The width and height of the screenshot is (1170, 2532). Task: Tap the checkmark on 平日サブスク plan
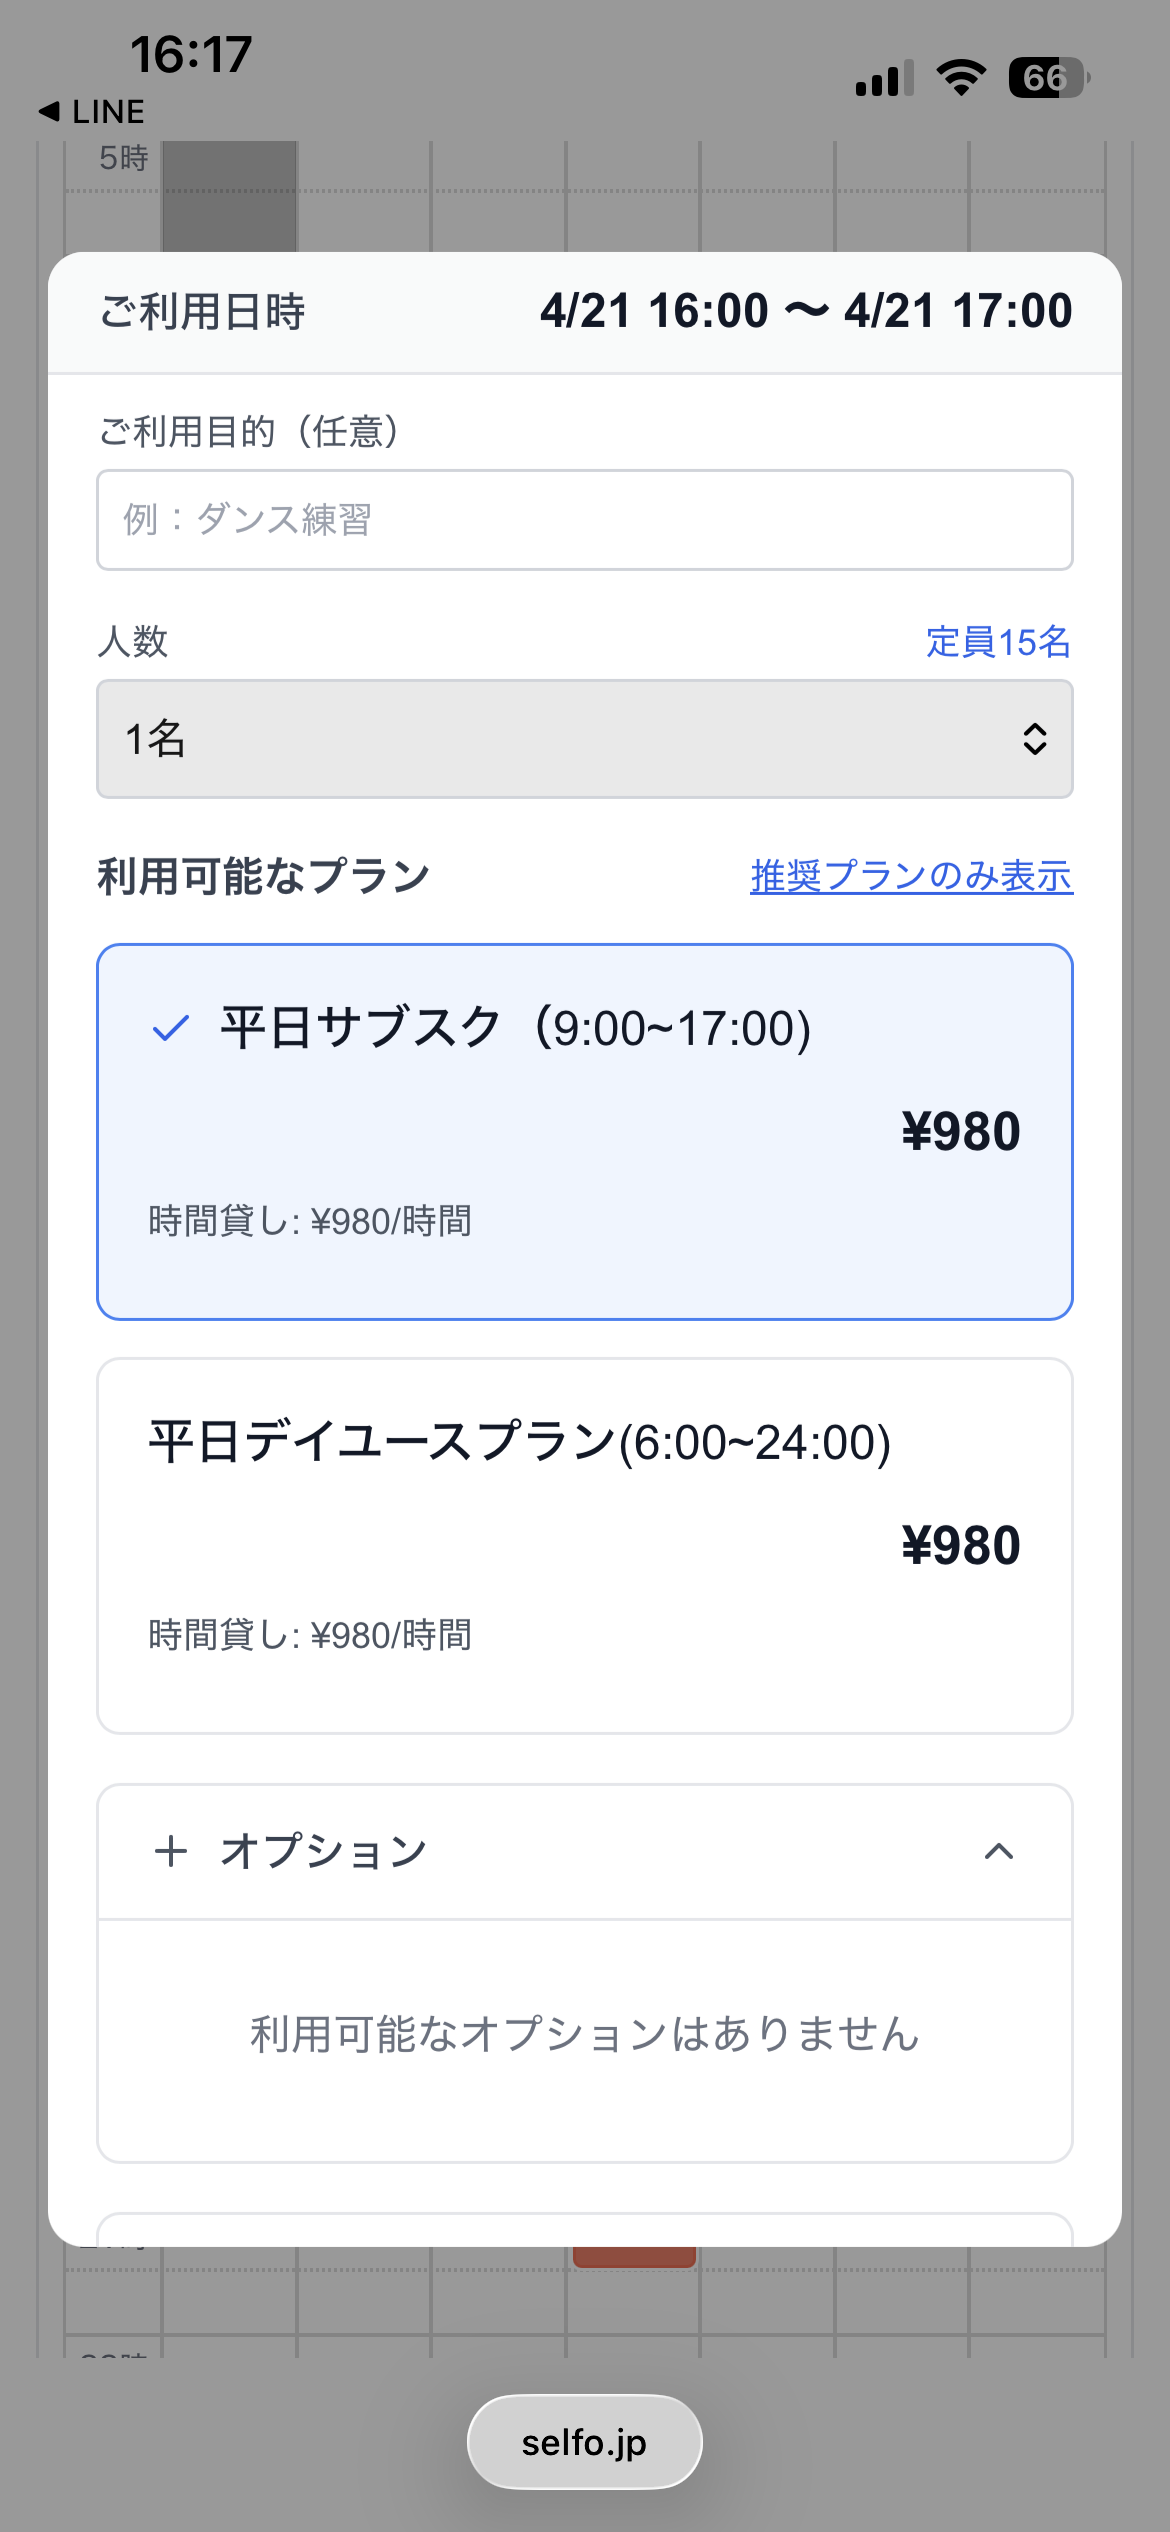coord(171,1028)
